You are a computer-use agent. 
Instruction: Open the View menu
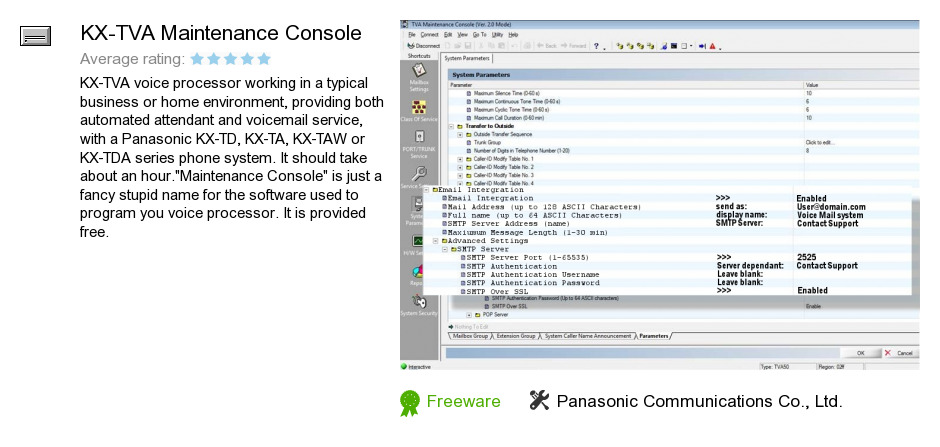click(463, 35)
